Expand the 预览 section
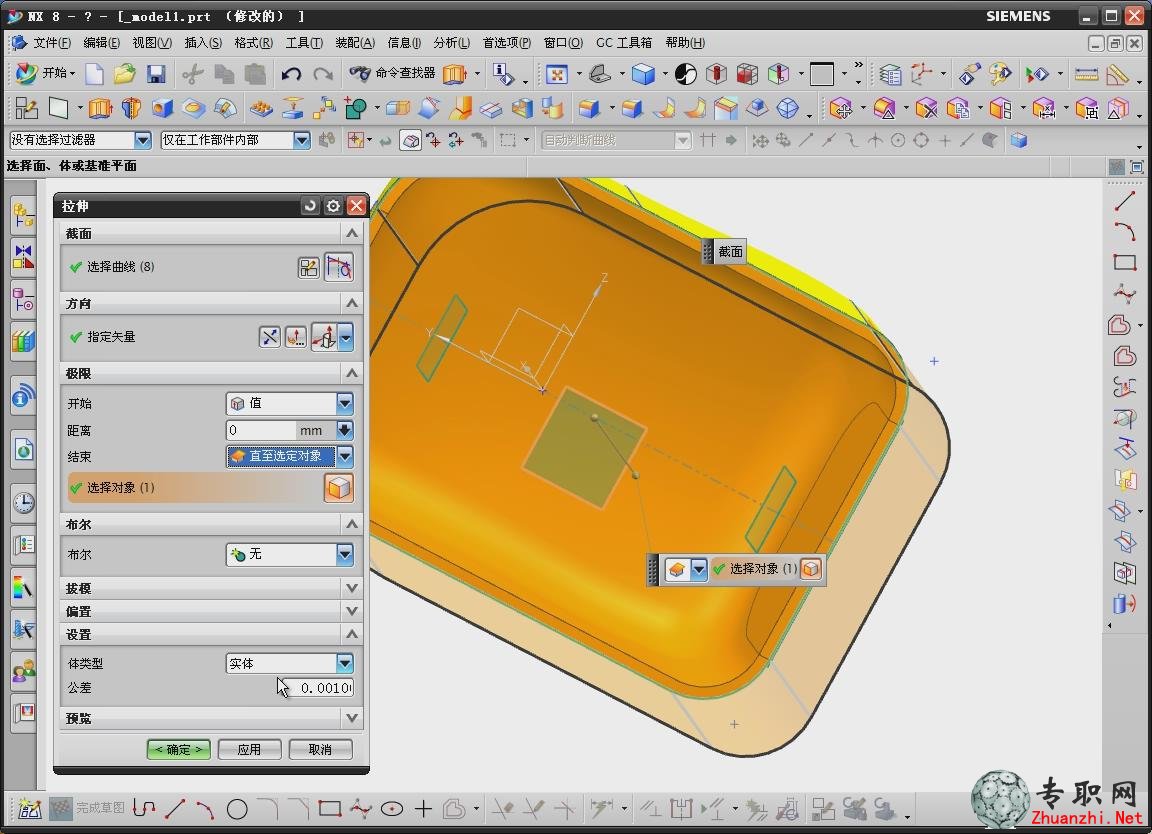Screen dimensions: 1152x834 click(352, 718)
